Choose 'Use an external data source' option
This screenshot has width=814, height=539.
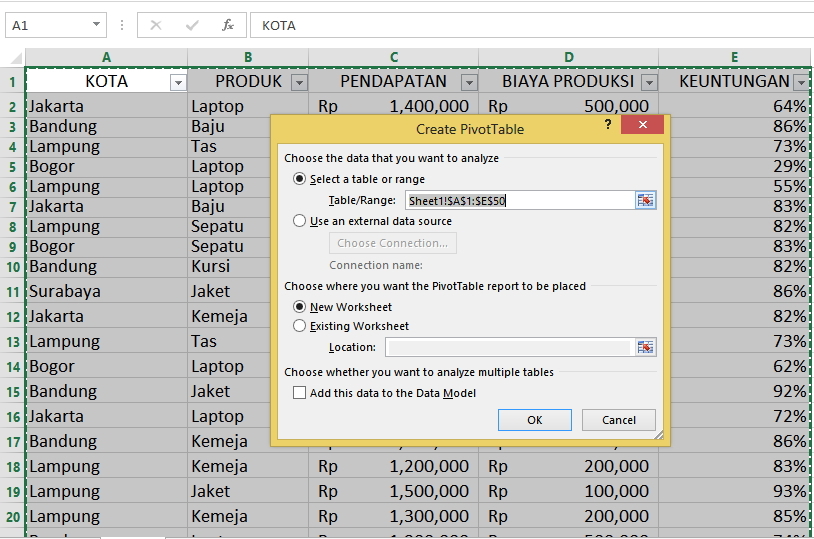coord(300,221)
